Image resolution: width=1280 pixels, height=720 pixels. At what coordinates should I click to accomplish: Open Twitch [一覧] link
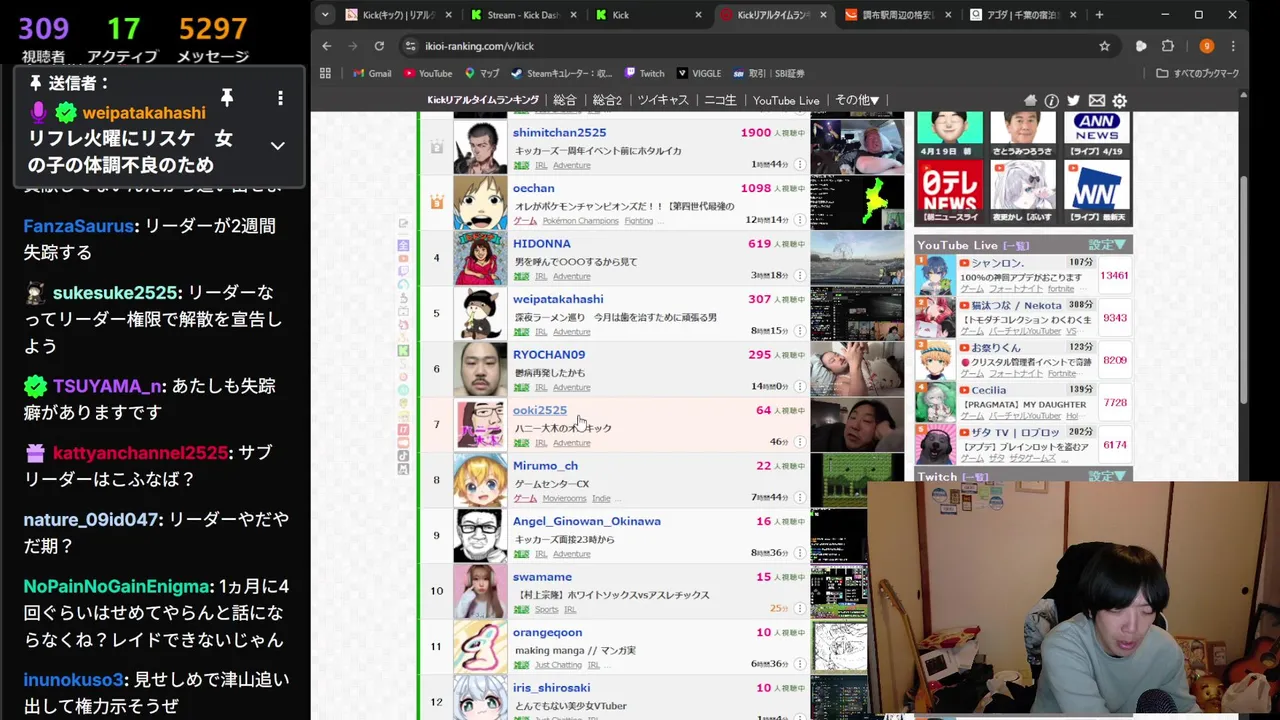(x=974, y=477)
